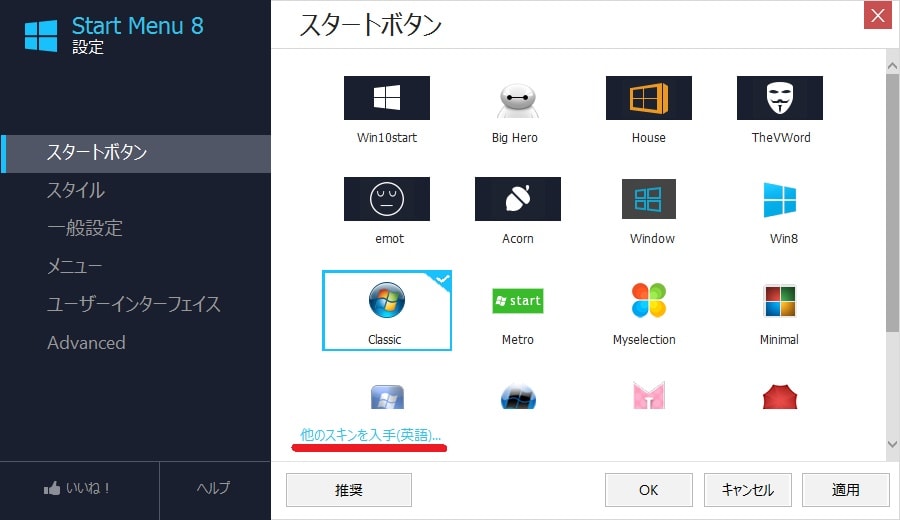Select the dark blue orb skin

click(x=518, y=397)
